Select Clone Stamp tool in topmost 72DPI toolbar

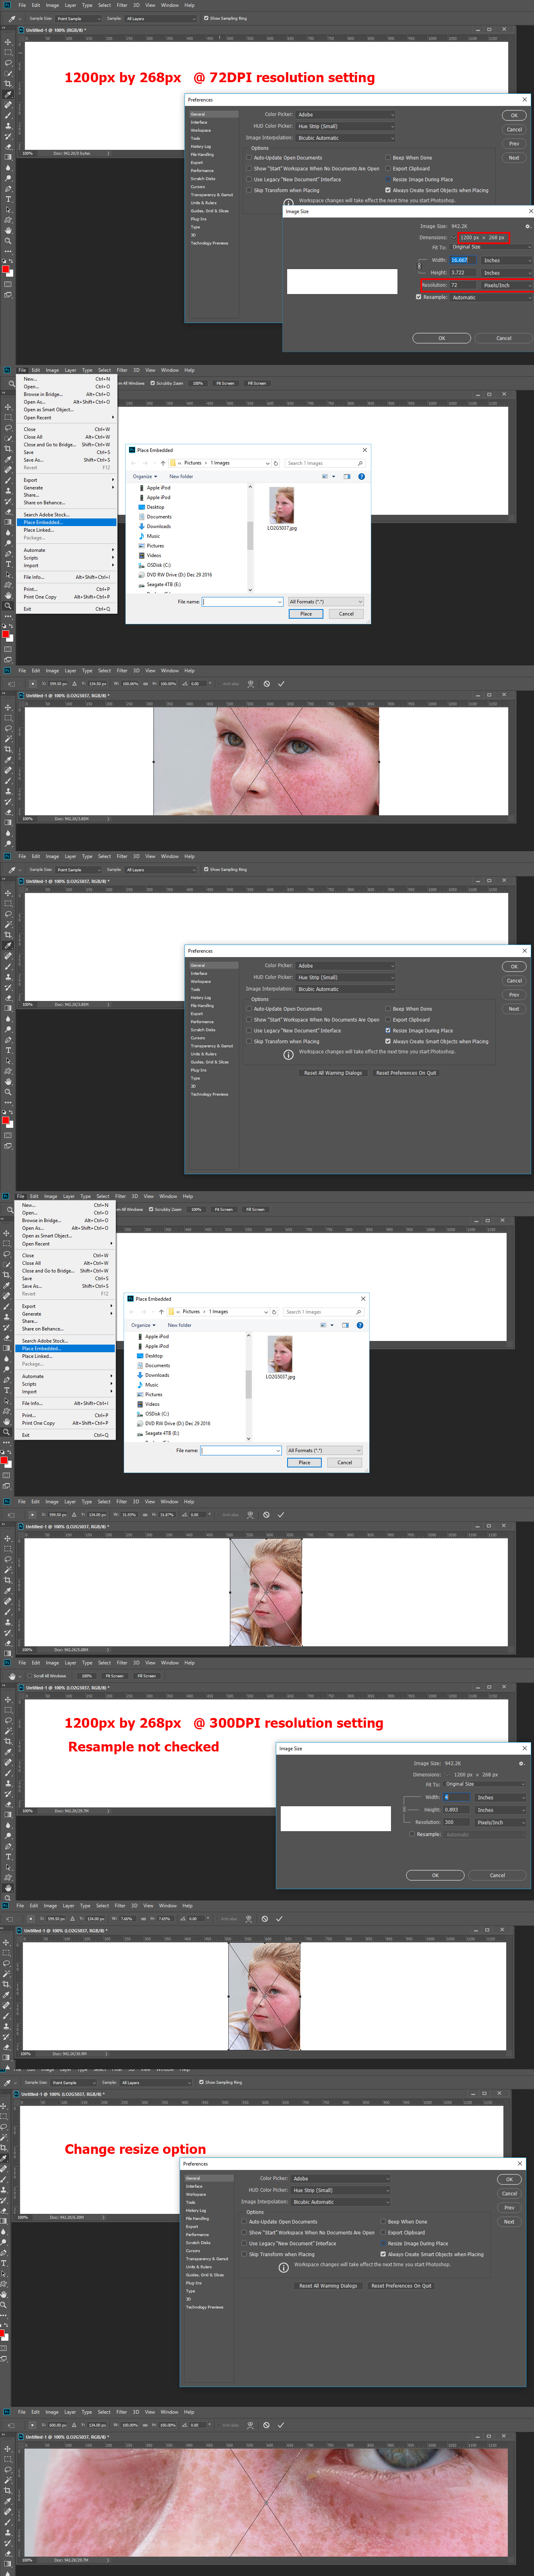tap(8, 126)
